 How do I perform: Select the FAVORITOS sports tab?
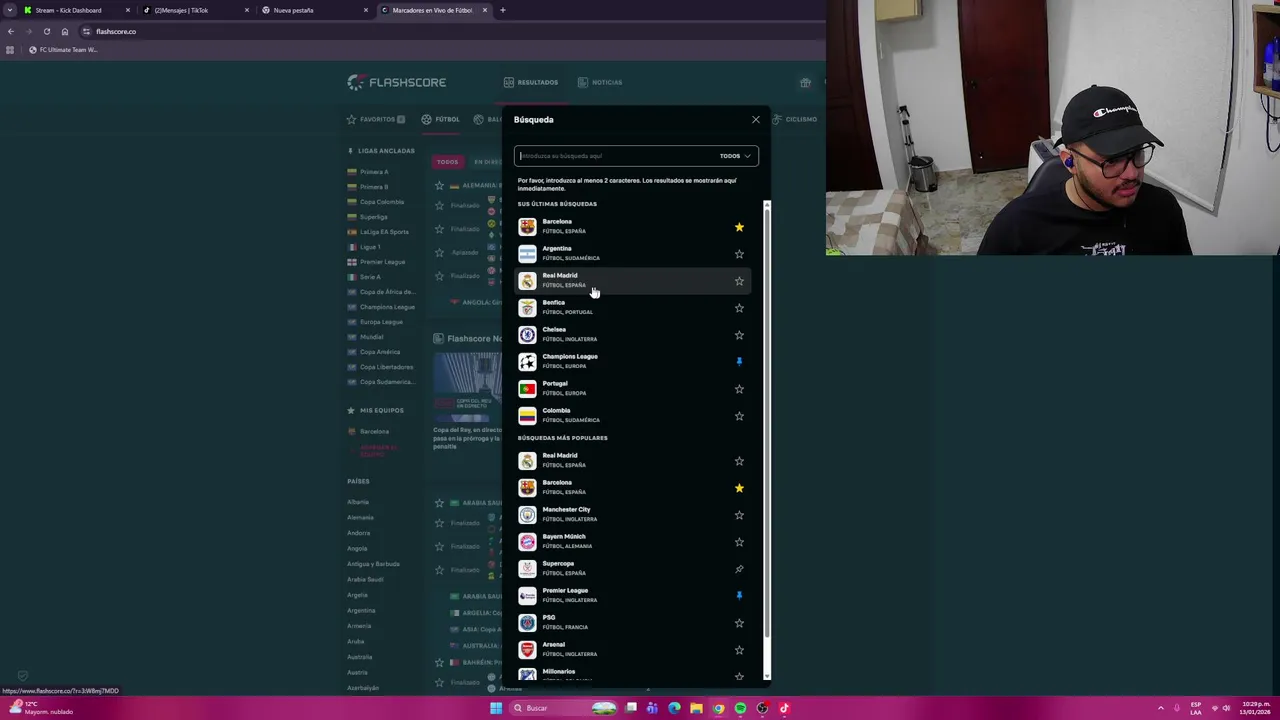(x=376, y=119)
